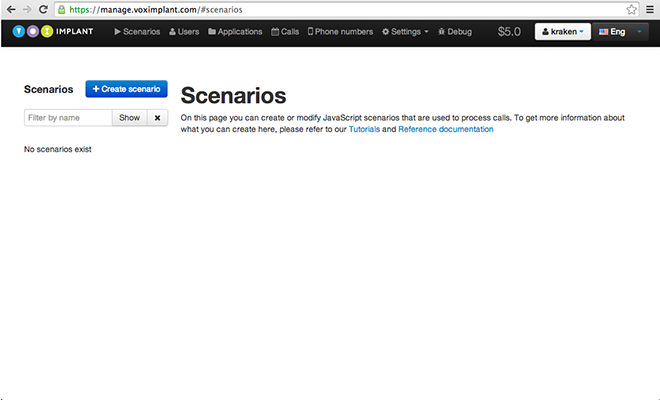
Task: Go to Applications section
Action: click(235, 32)
